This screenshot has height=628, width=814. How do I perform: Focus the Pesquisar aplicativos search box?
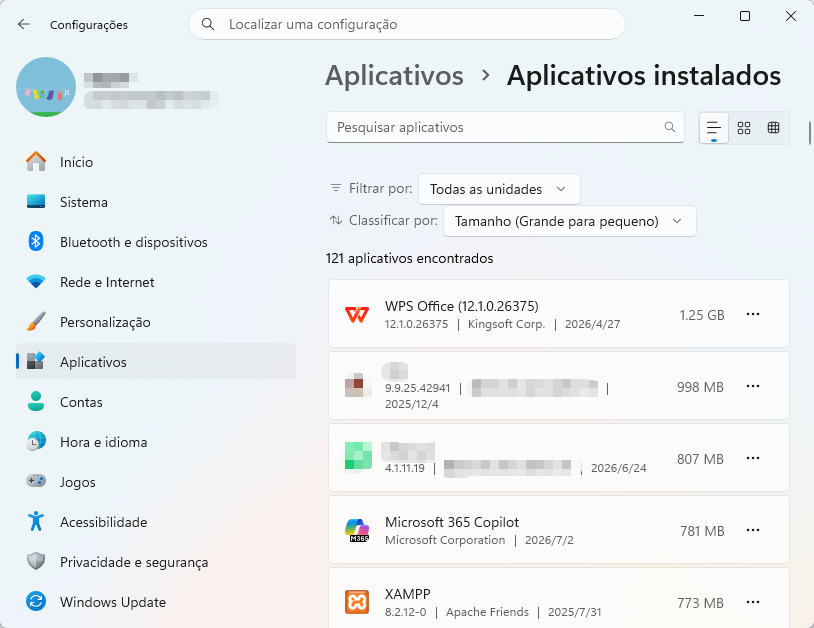[x=505, y=127]
